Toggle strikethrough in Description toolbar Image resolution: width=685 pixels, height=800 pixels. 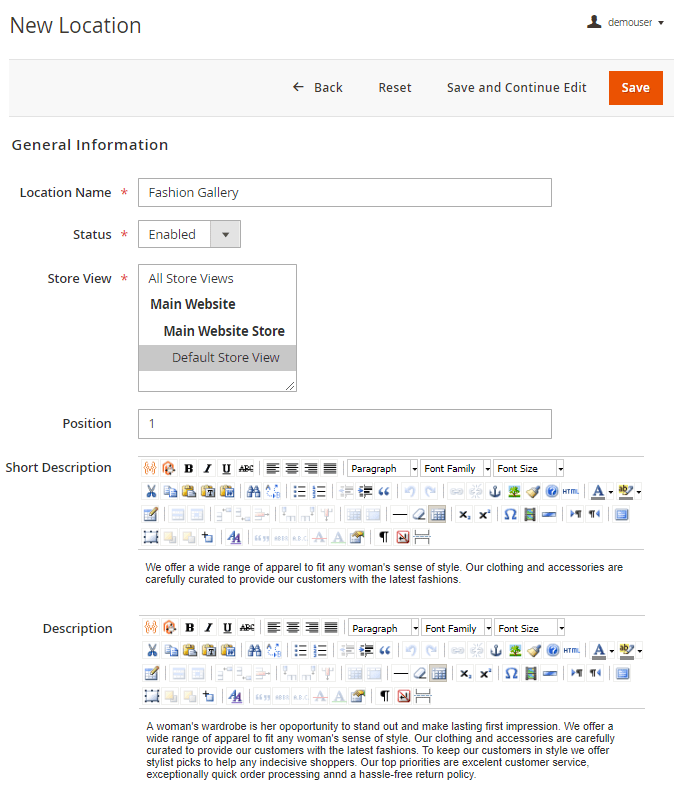click(246, 628)
